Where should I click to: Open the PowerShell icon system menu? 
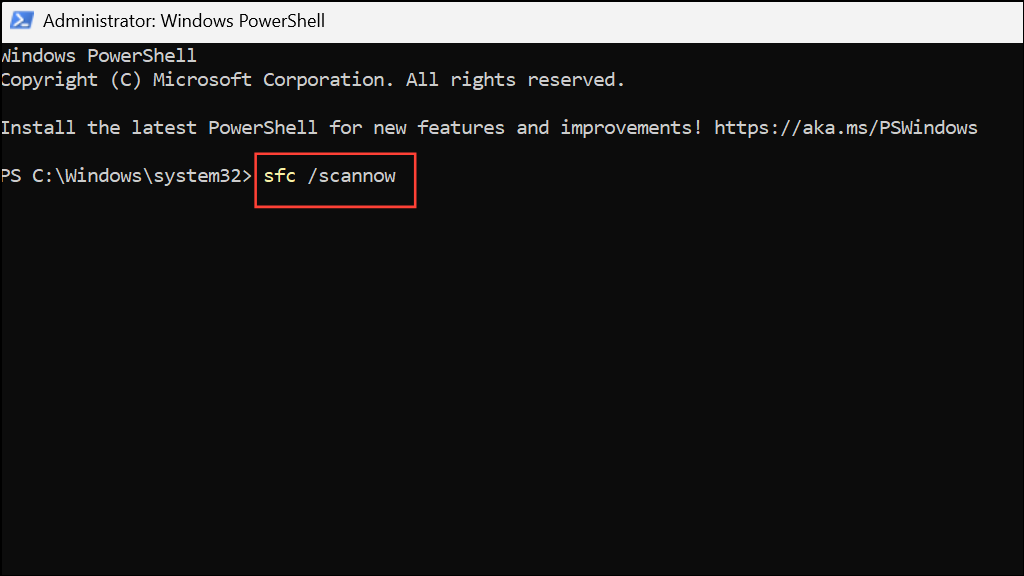22,20
